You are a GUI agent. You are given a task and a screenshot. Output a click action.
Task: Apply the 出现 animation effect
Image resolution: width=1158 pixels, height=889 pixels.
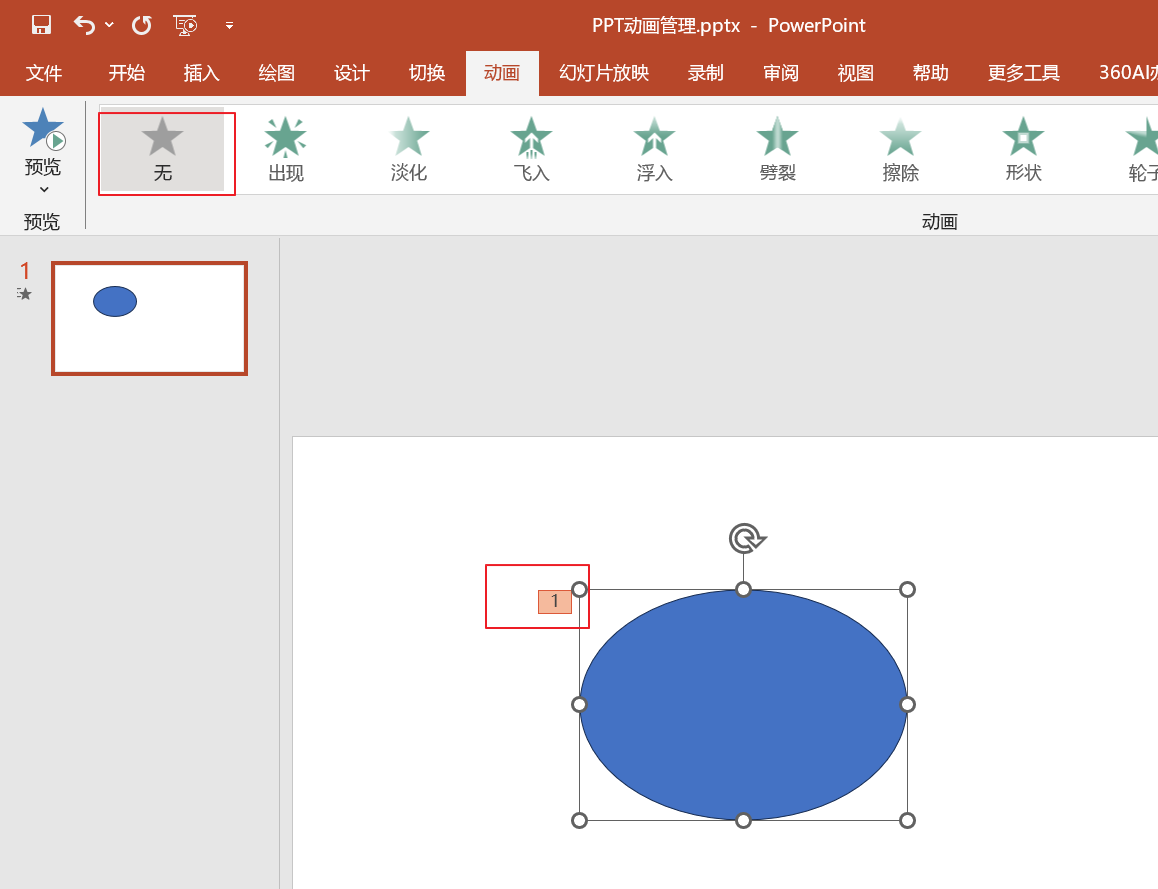click(x=286, y=150)
